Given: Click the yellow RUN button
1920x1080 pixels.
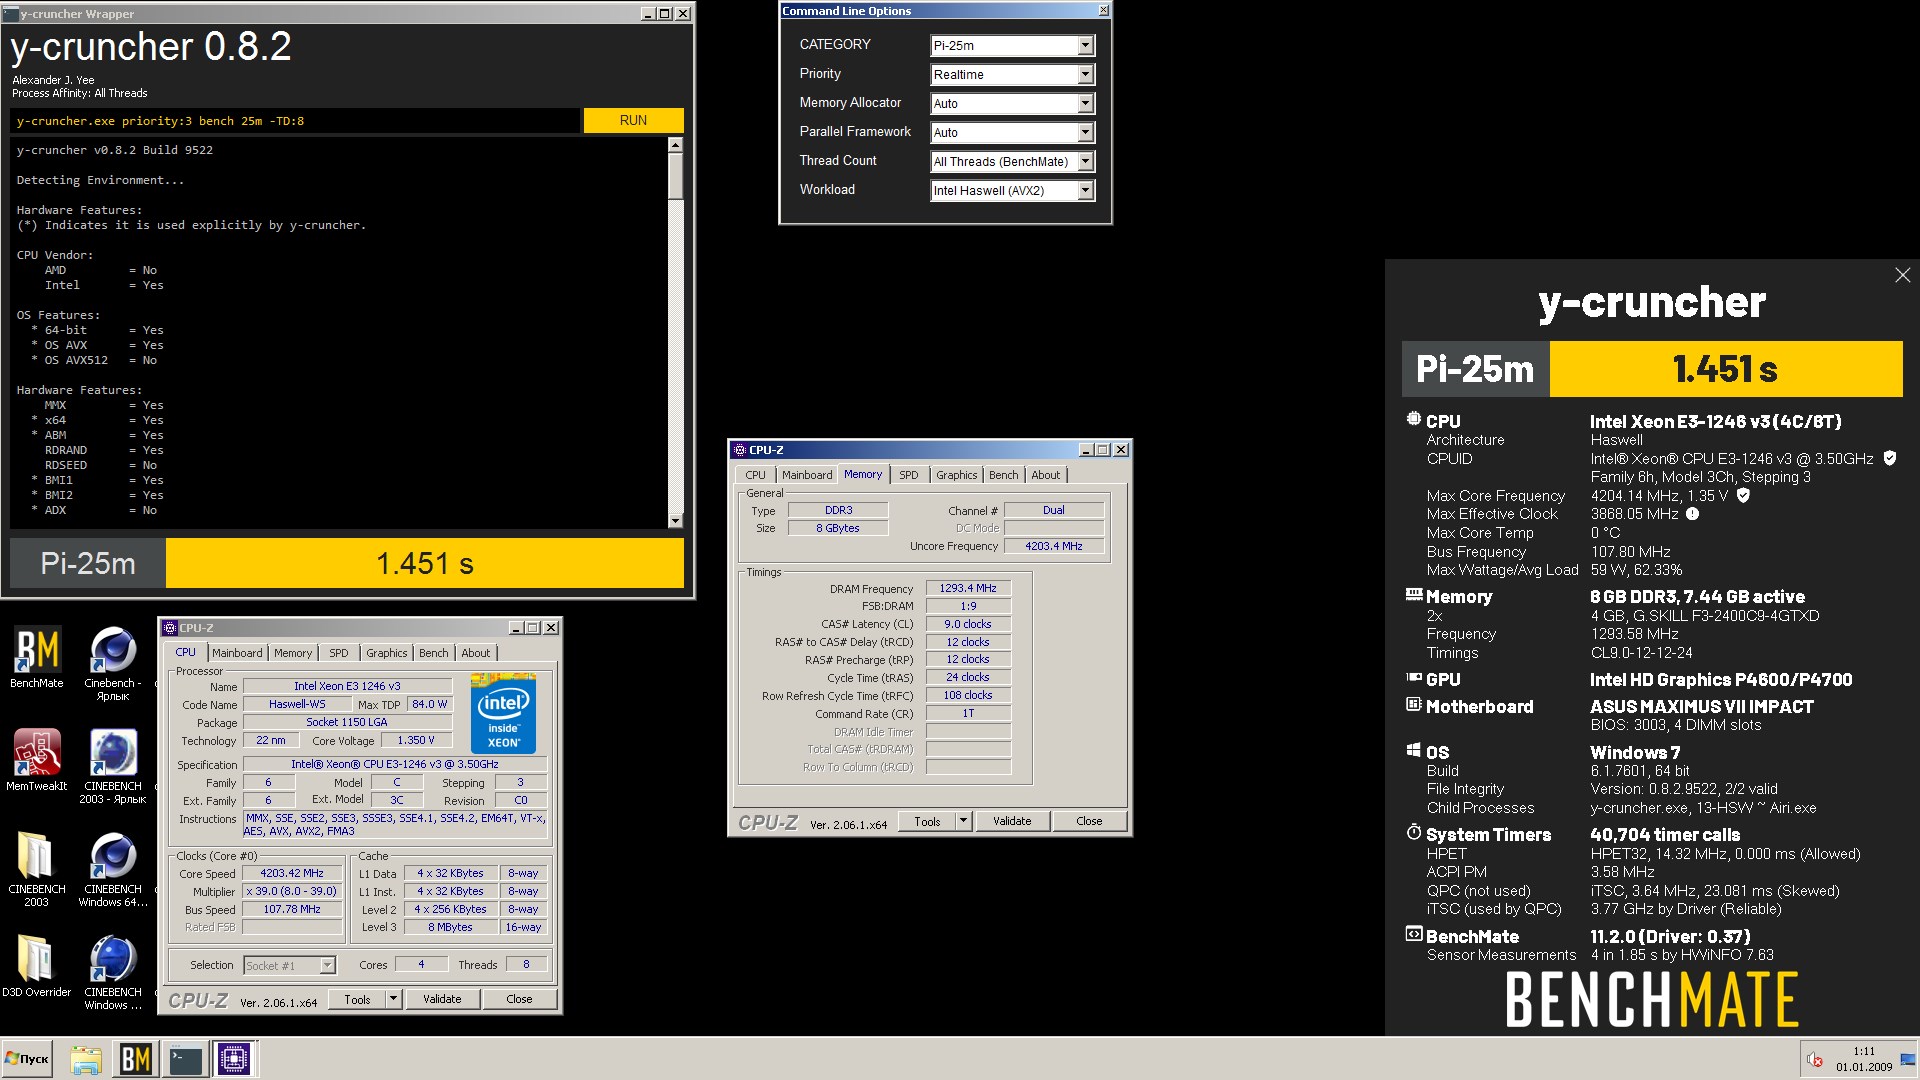Looking at the screenshot, I should click(633, 120).
